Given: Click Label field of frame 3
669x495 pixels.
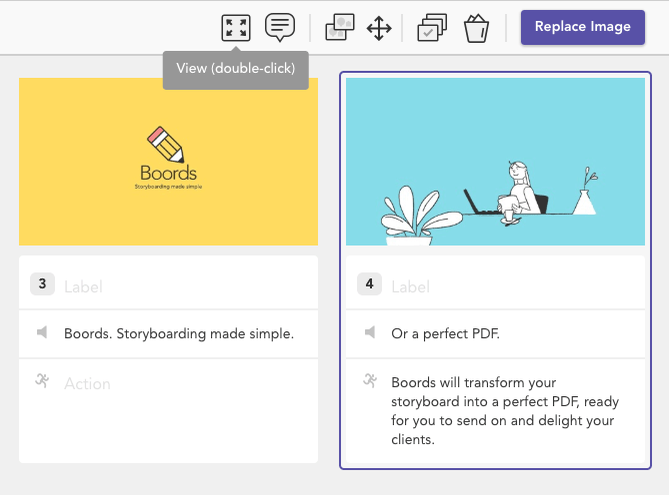Looking at the screenshot, I should (x=190, y=286).
